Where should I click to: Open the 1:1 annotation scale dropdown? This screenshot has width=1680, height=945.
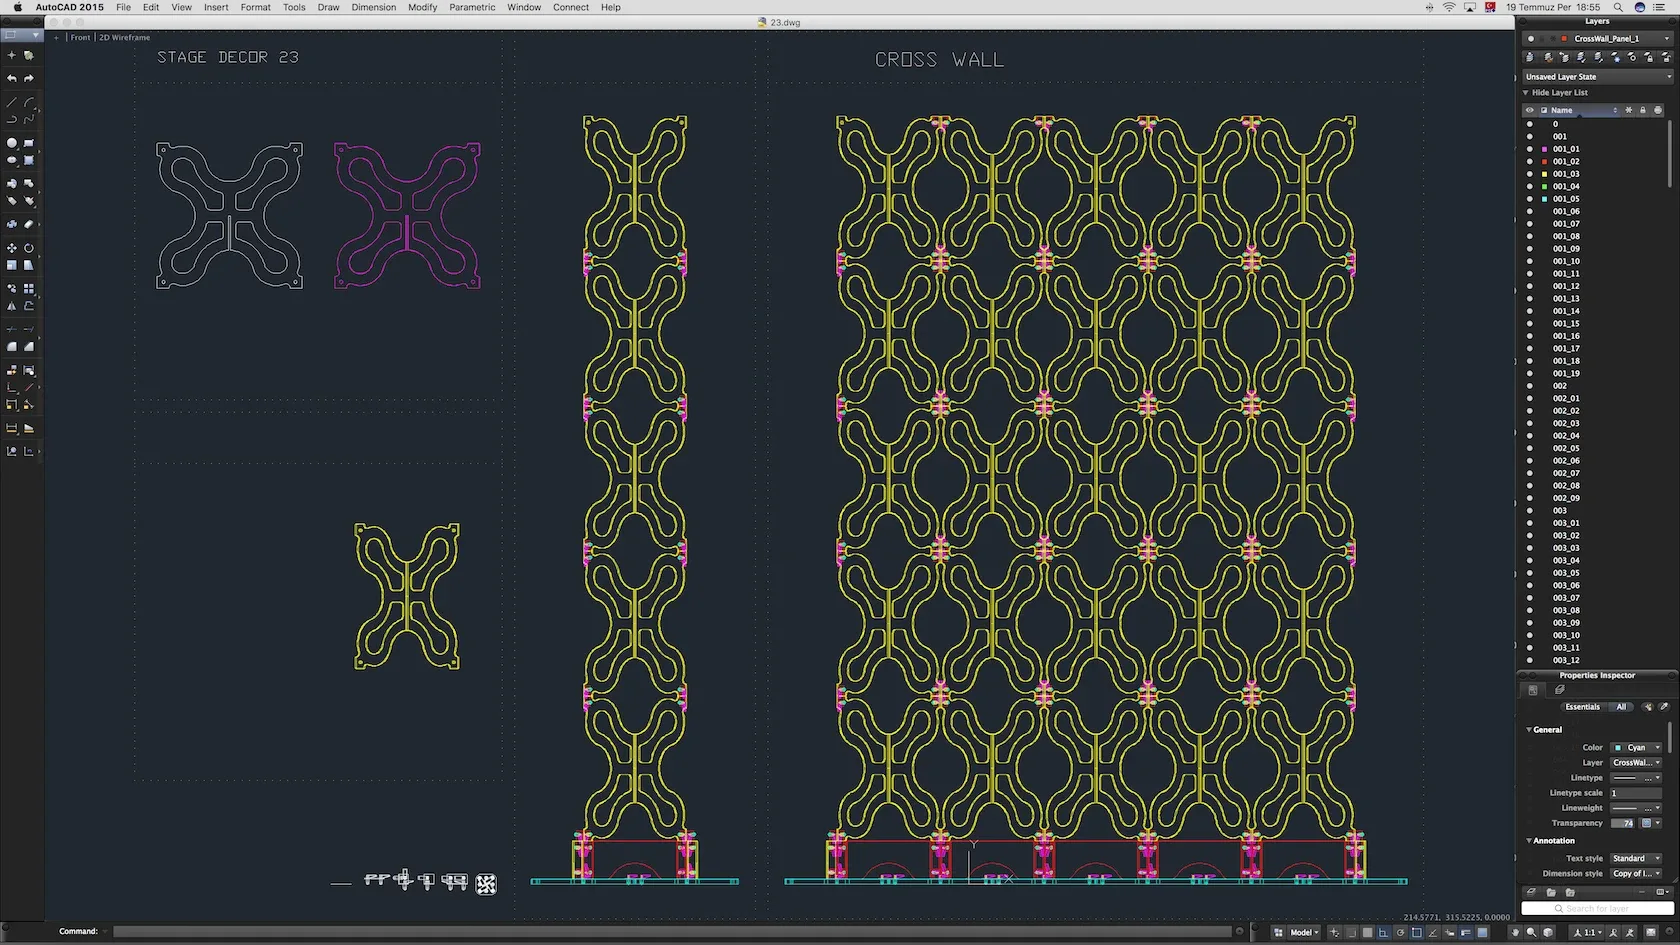click(1589, 932)
